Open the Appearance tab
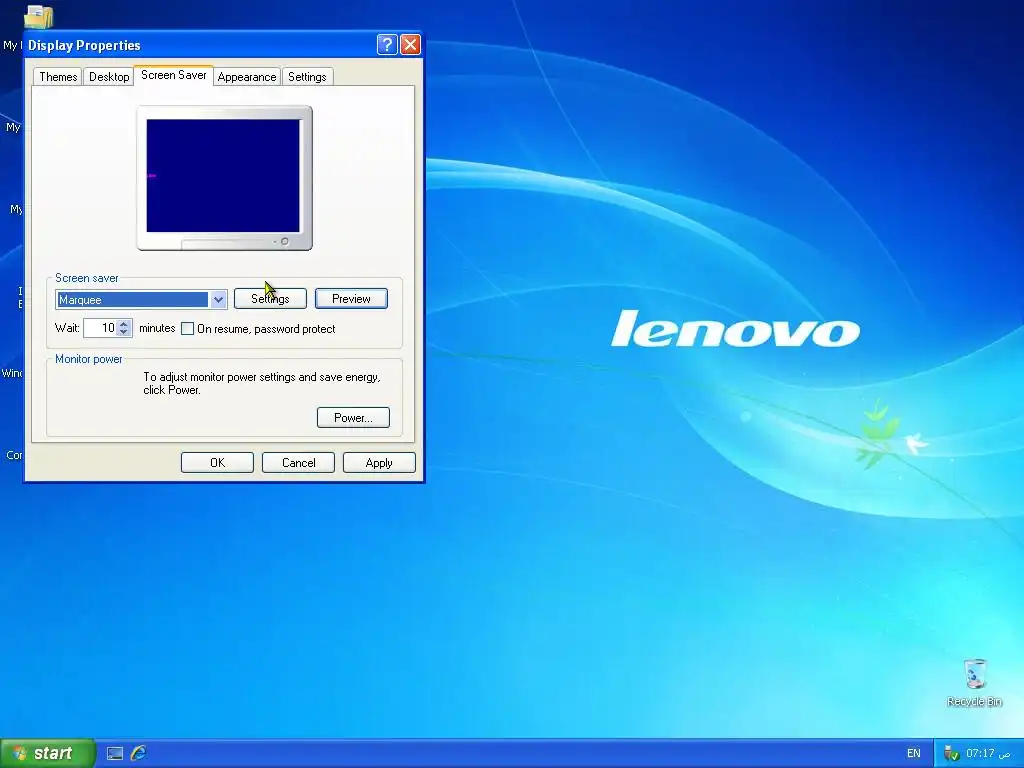 point(247,76)
